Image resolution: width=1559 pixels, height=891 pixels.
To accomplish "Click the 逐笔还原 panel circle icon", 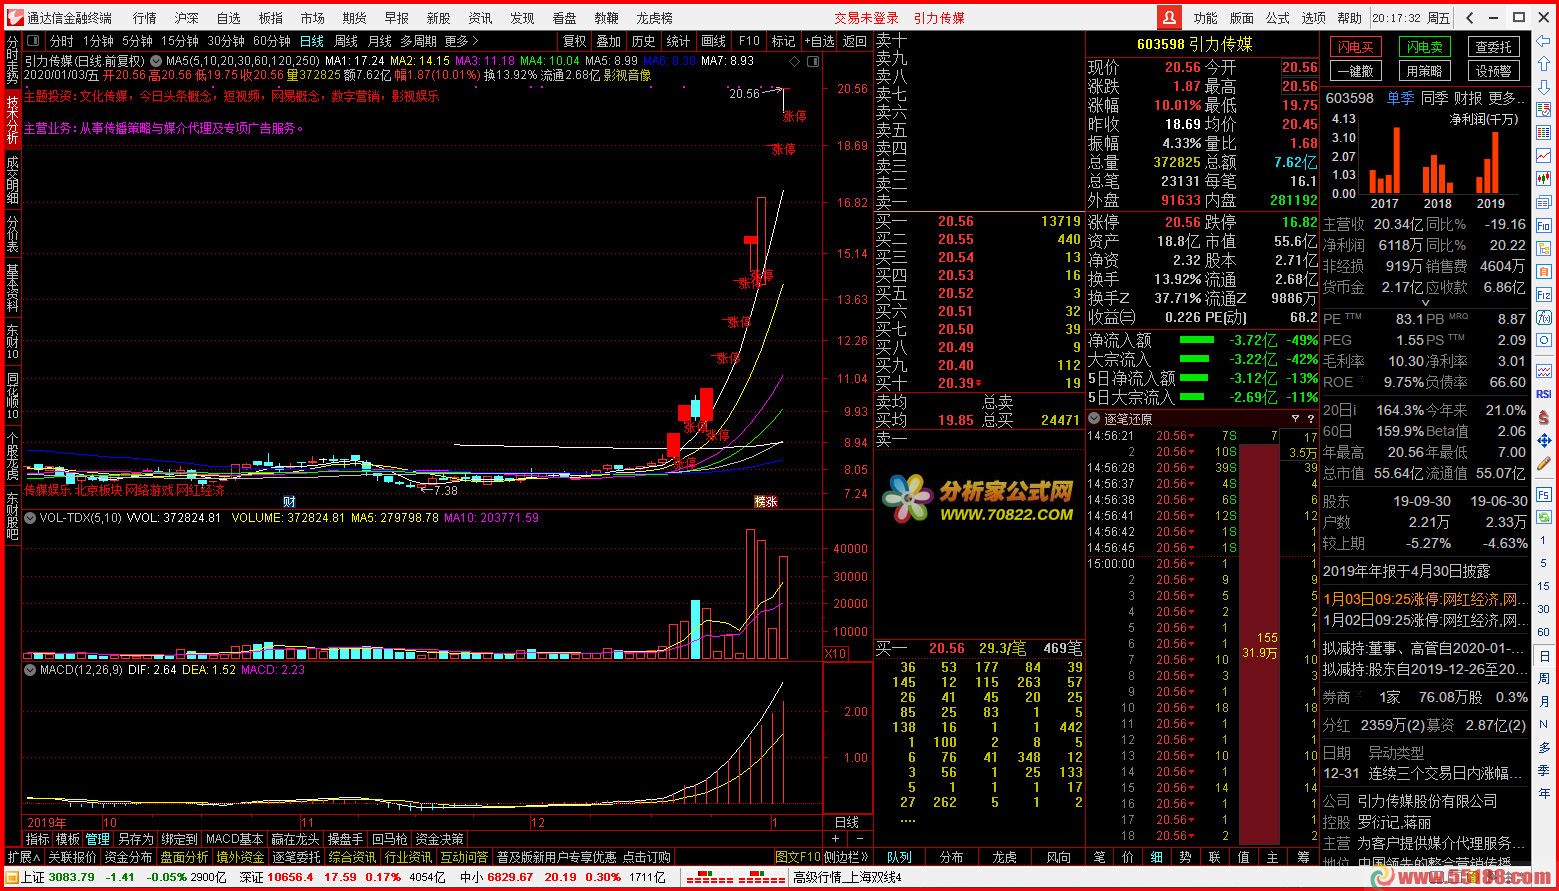I will (x=1094, y=419).
